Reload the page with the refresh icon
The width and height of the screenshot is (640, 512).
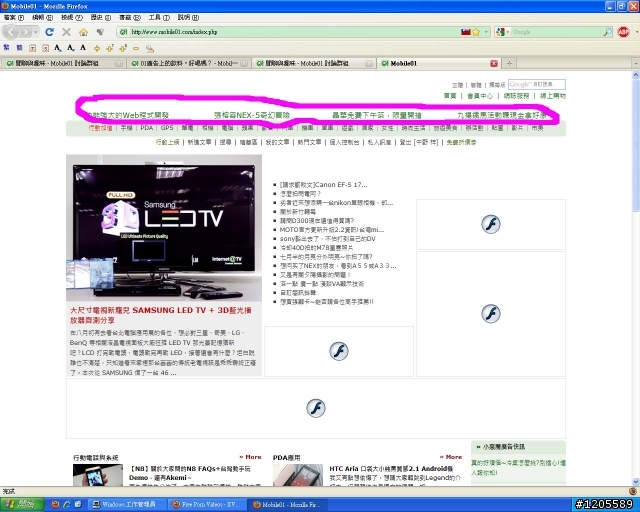[49, 32]
